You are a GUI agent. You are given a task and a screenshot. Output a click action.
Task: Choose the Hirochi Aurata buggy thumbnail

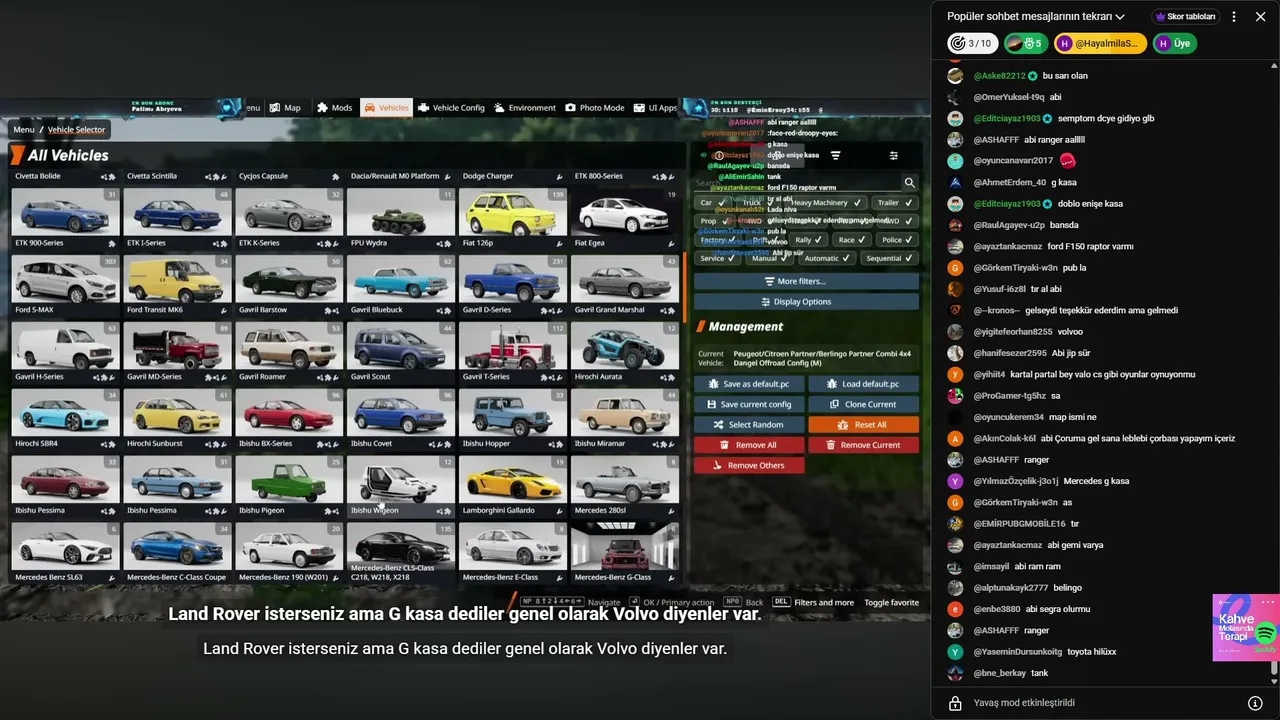click(x=624, y=352)
